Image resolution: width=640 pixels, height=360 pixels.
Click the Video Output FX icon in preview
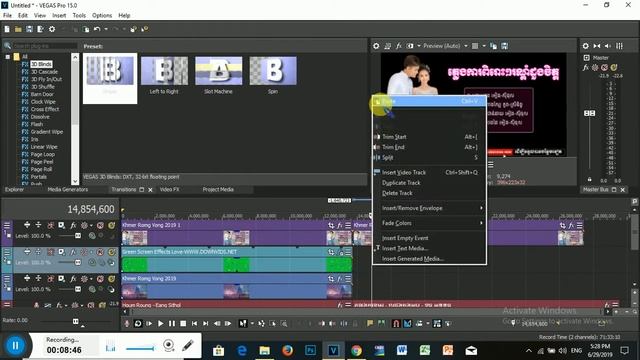[399, 46]
